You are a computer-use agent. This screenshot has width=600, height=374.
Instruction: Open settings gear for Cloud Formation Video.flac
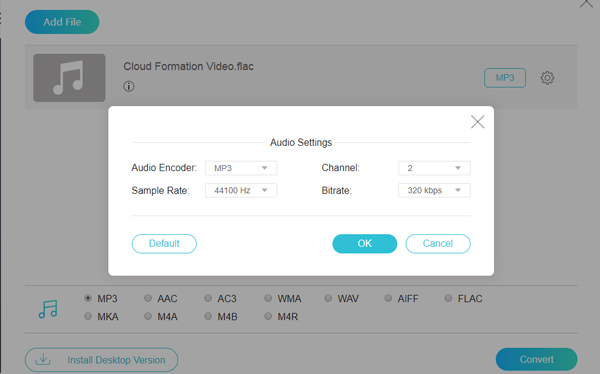click(x=547, y=78)
